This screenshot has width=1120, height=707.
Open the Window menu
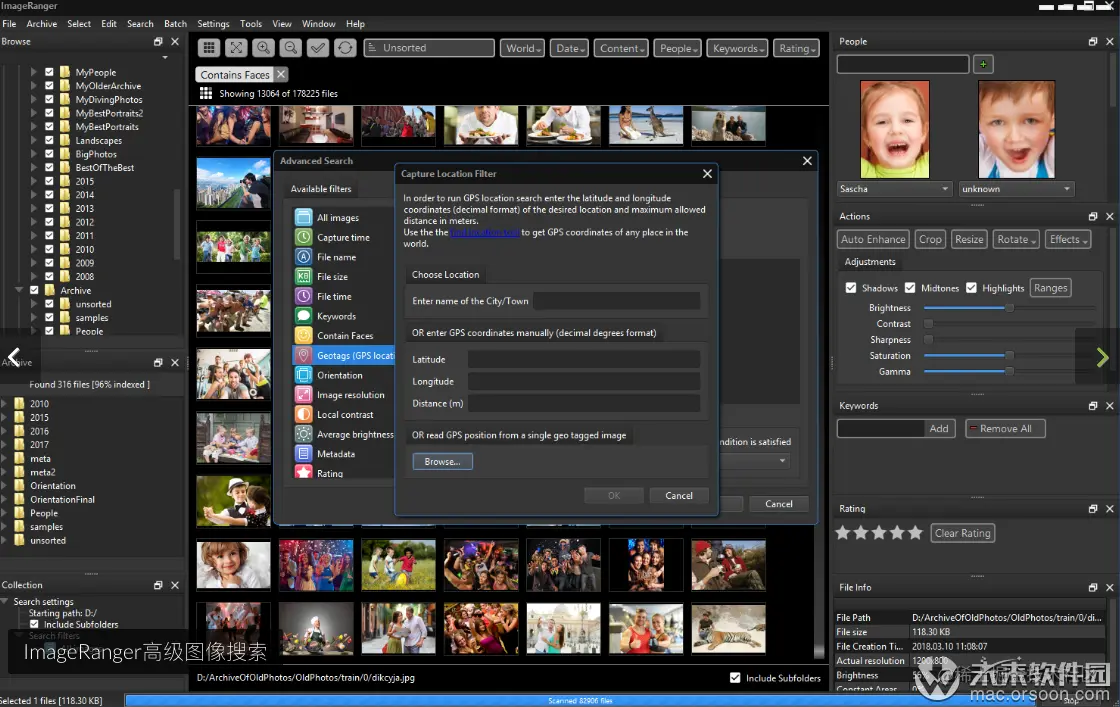[x=319, y=24]
